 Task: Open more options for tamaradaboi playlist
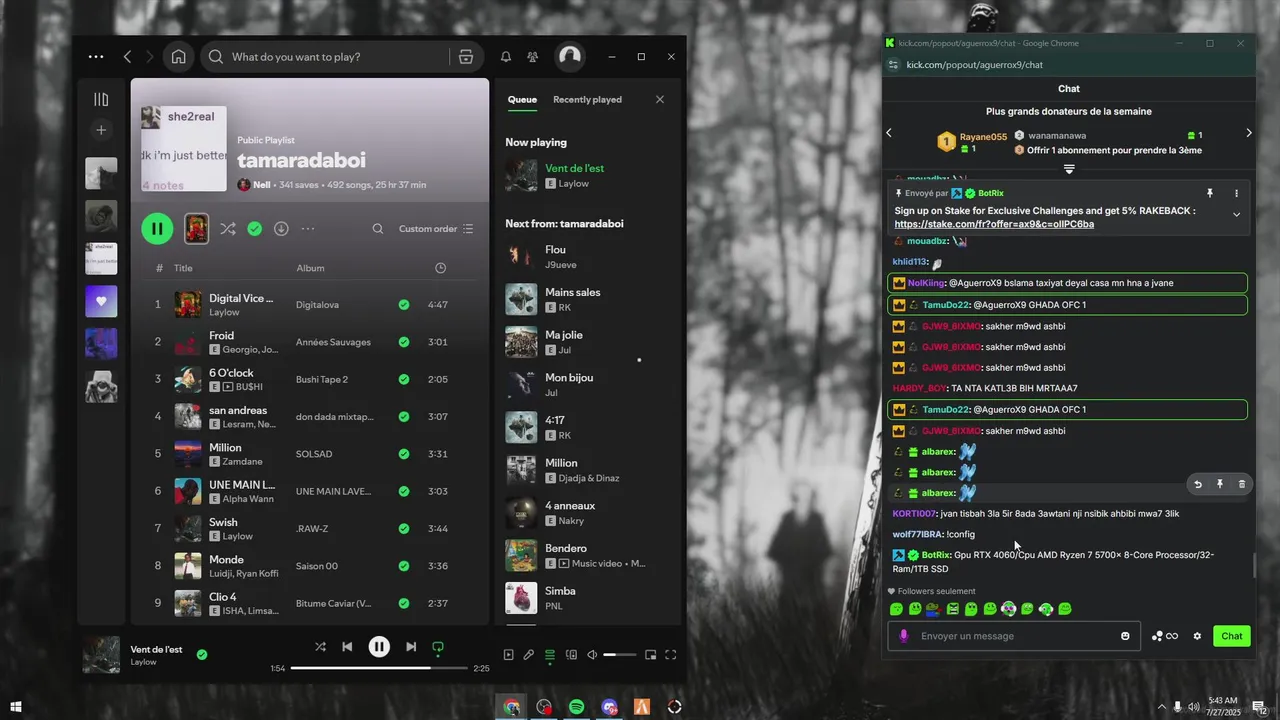(x=308, y=229)
